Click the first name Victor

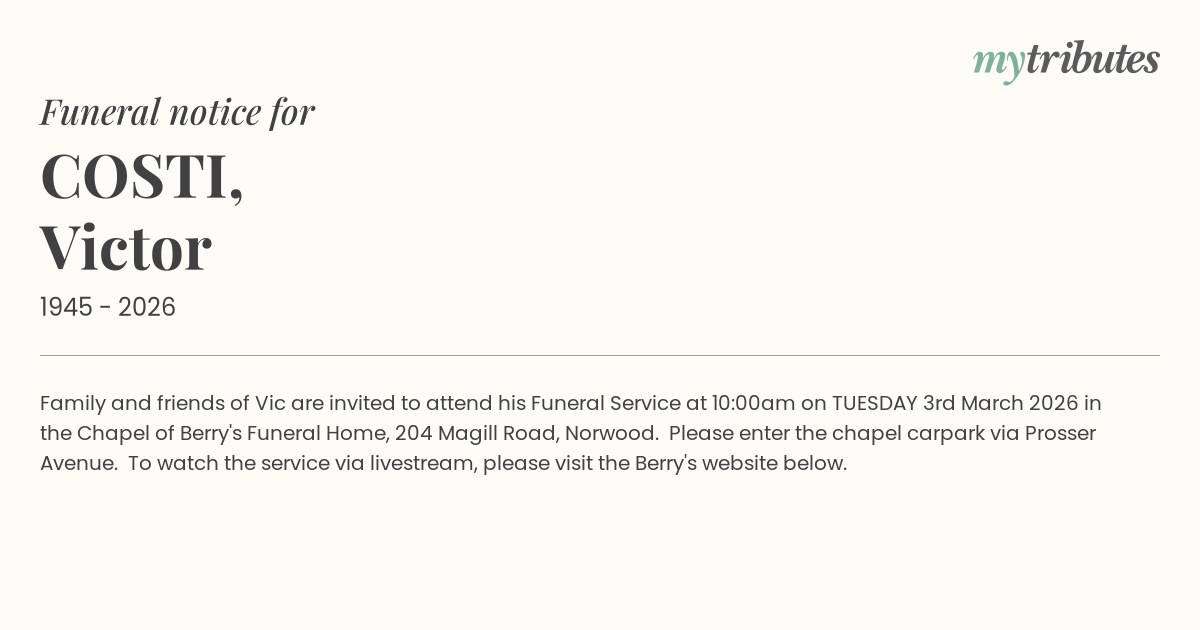coord(126,247)
